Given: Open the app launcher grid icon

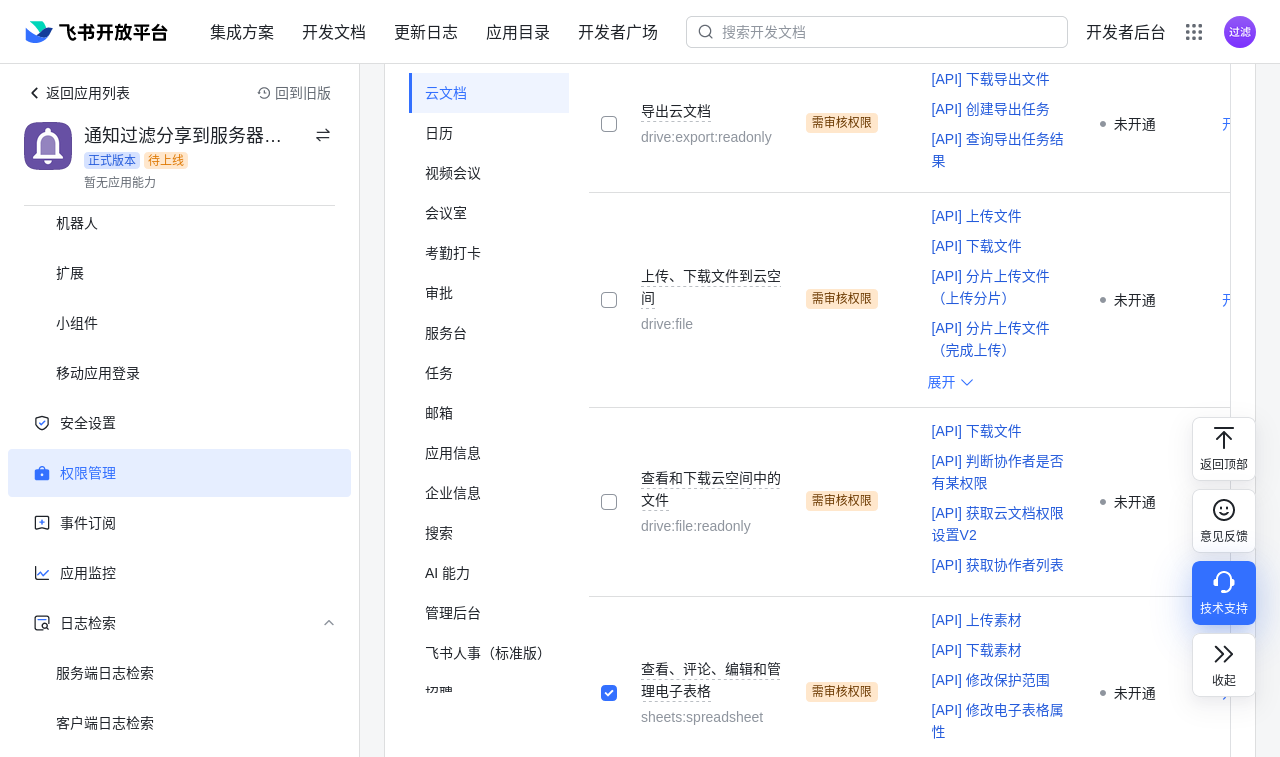Looking at the screenshot, I should pyautogui.click(x=1194, y=32).
